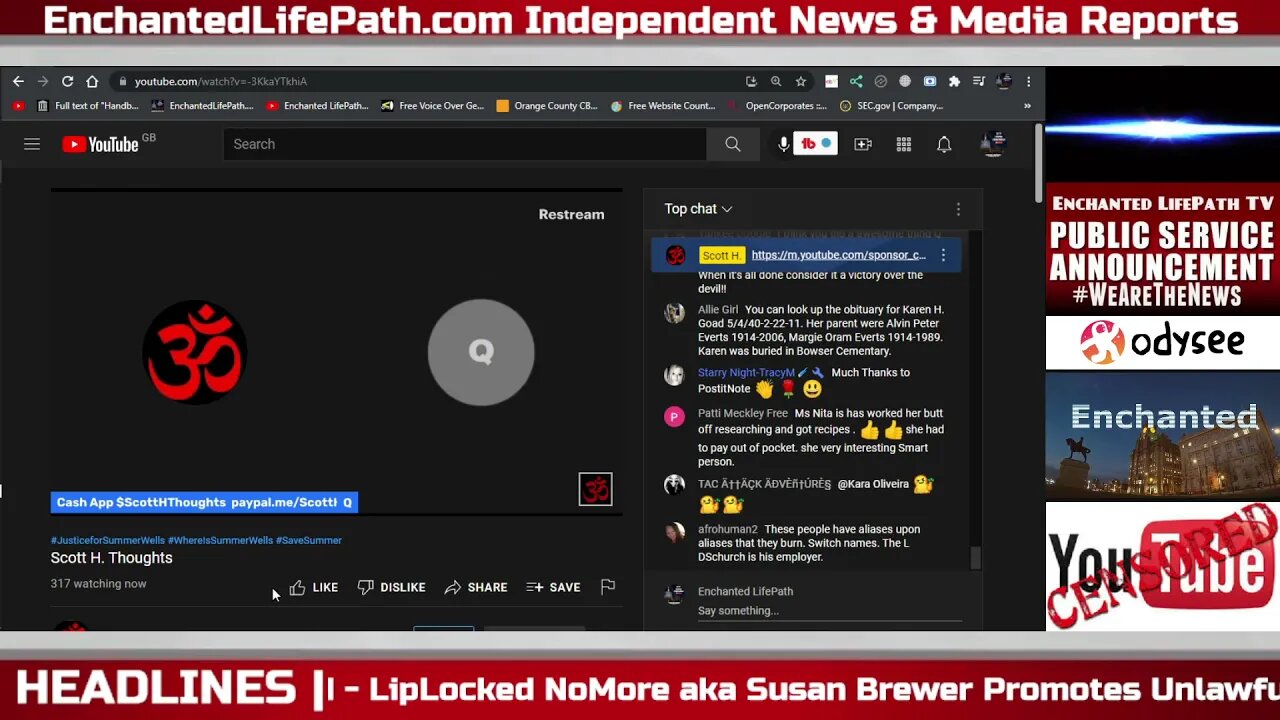Open the OpenCorporates bookmark
Image resolution: width=1280 pixels, height=720 pixels.
778,106
